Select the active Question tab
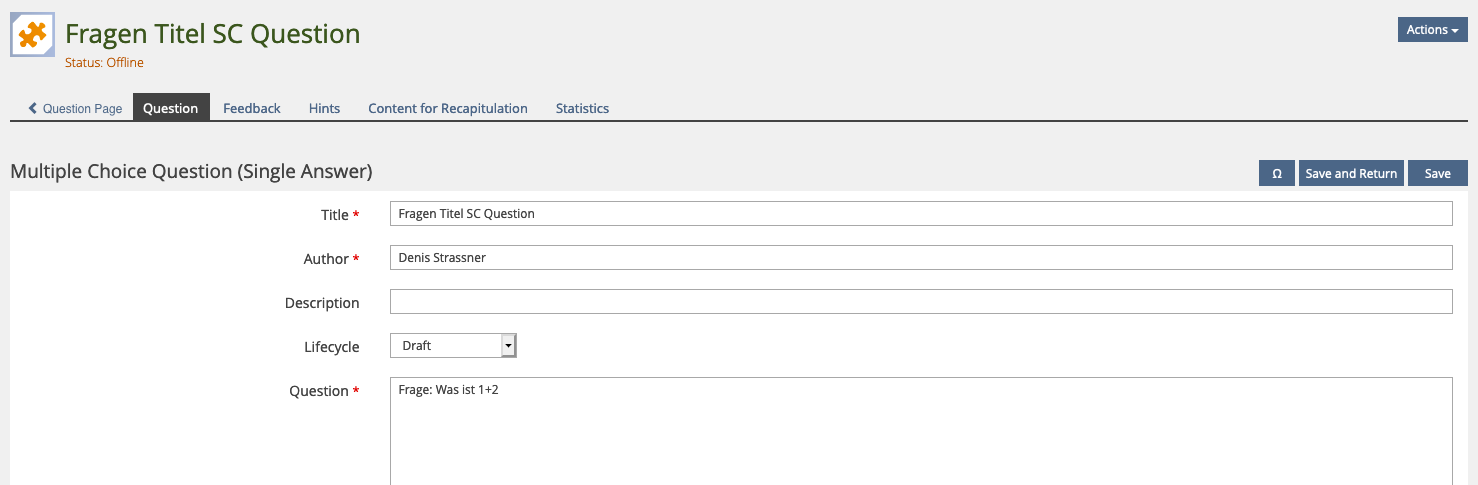Screen dimensions: 1478x485 (x=171, y=108)
